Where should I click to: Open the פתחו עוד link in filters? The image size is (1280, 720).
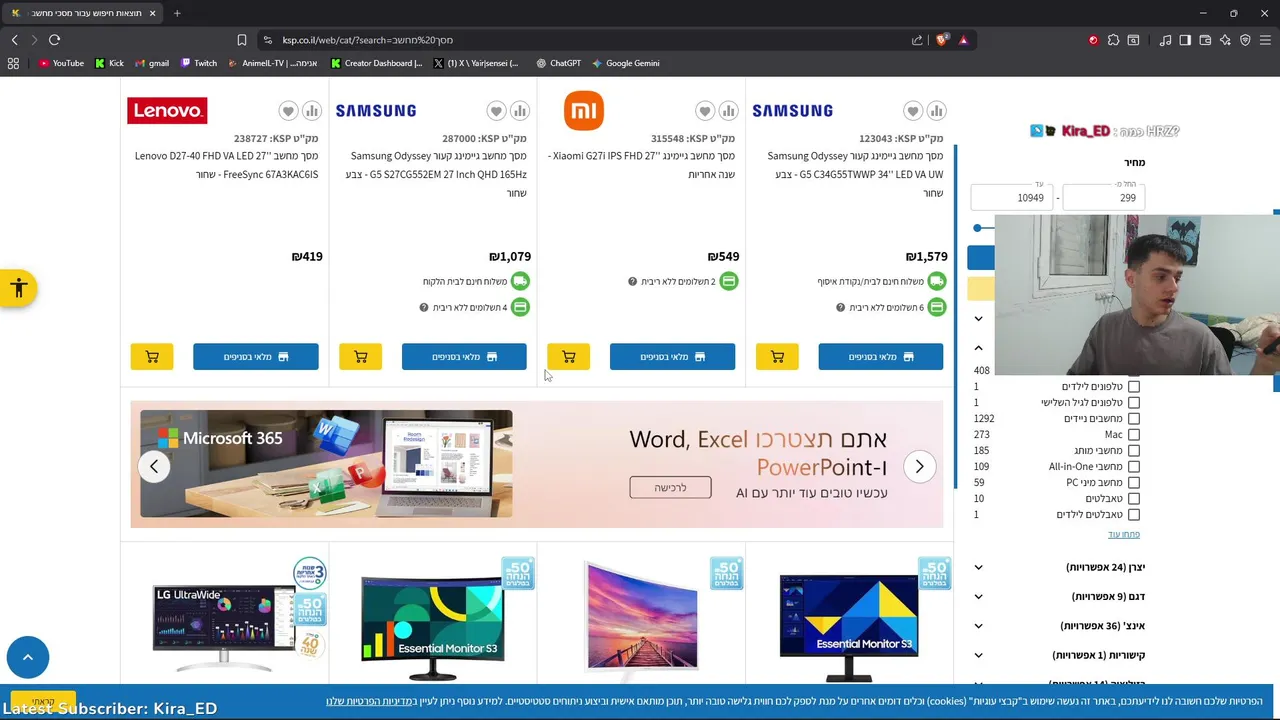[1124, 534]
